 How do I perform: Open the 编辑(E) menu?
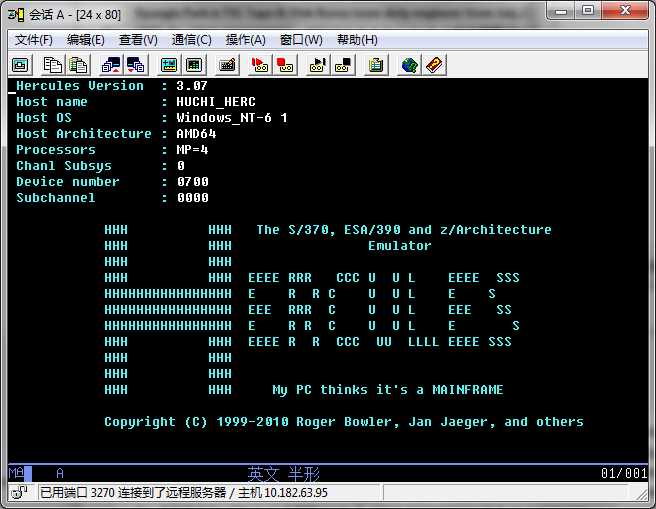coord(86,40)
